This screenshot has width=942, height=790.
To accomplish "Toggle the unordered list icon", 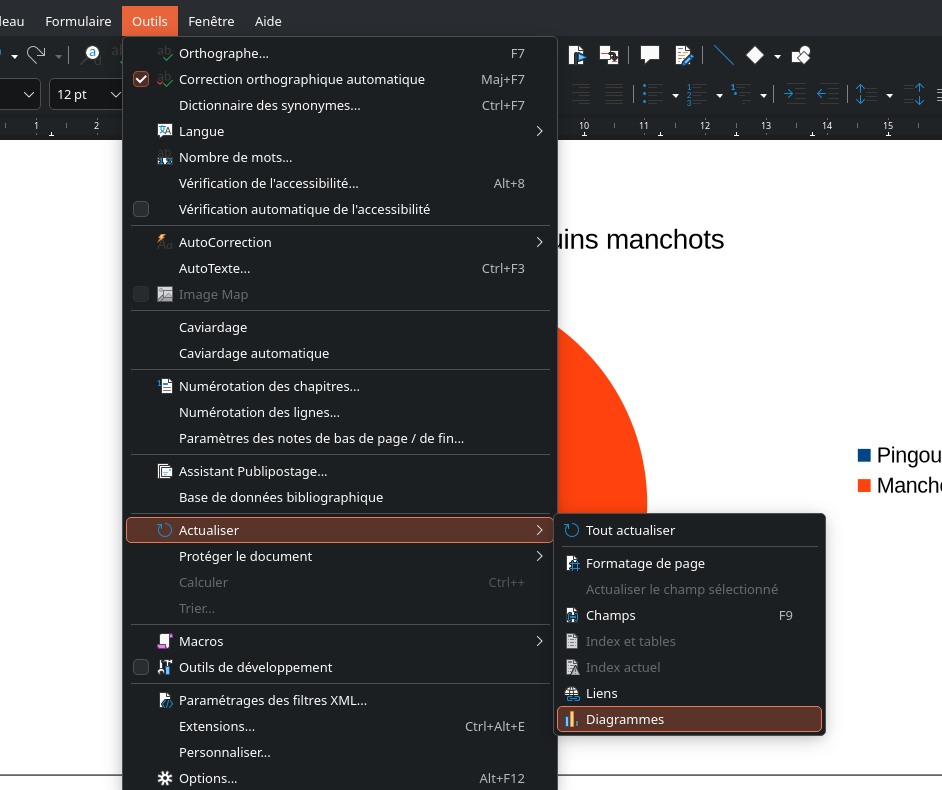I will coord(653,94).
